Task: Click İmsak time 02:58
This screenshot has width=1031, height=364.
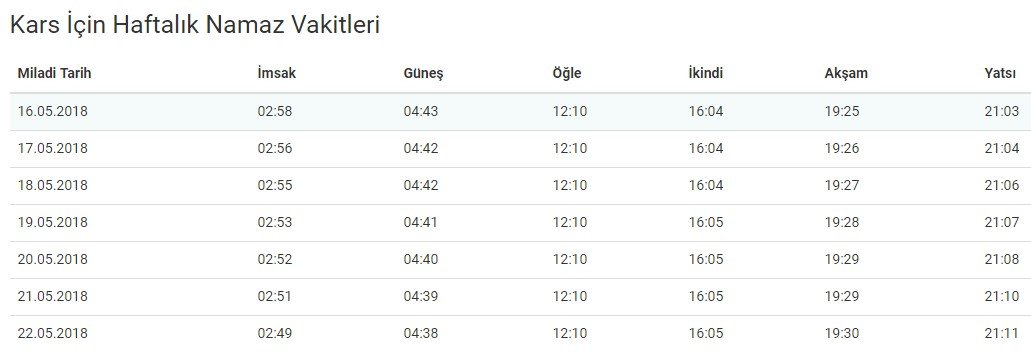Action: (x=275, y=112)
